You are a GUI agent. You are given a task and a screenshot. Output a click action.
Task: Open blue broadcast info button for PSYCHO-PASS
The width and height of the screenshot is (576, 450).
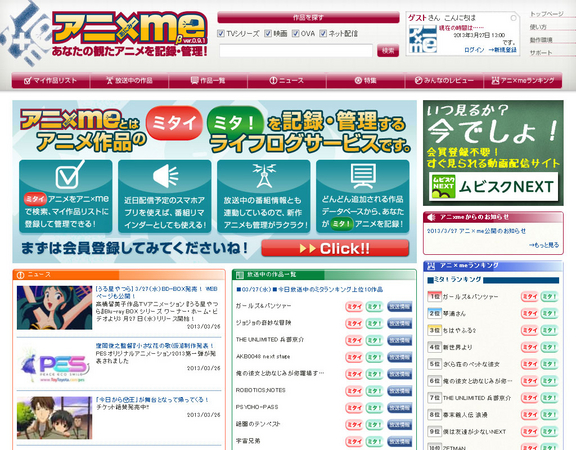coord(400,407)
